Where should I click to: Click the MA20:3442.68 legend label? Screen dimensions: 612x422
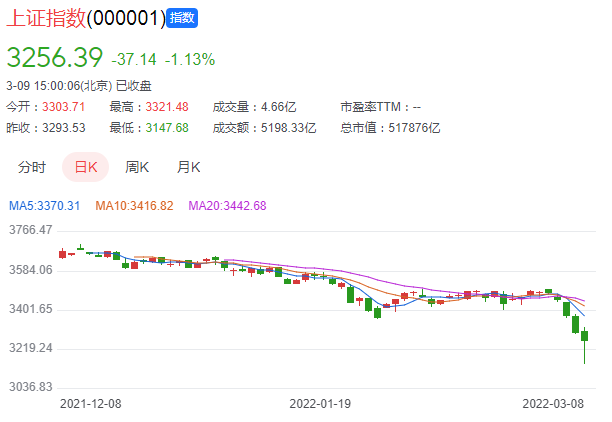point(227,206)
